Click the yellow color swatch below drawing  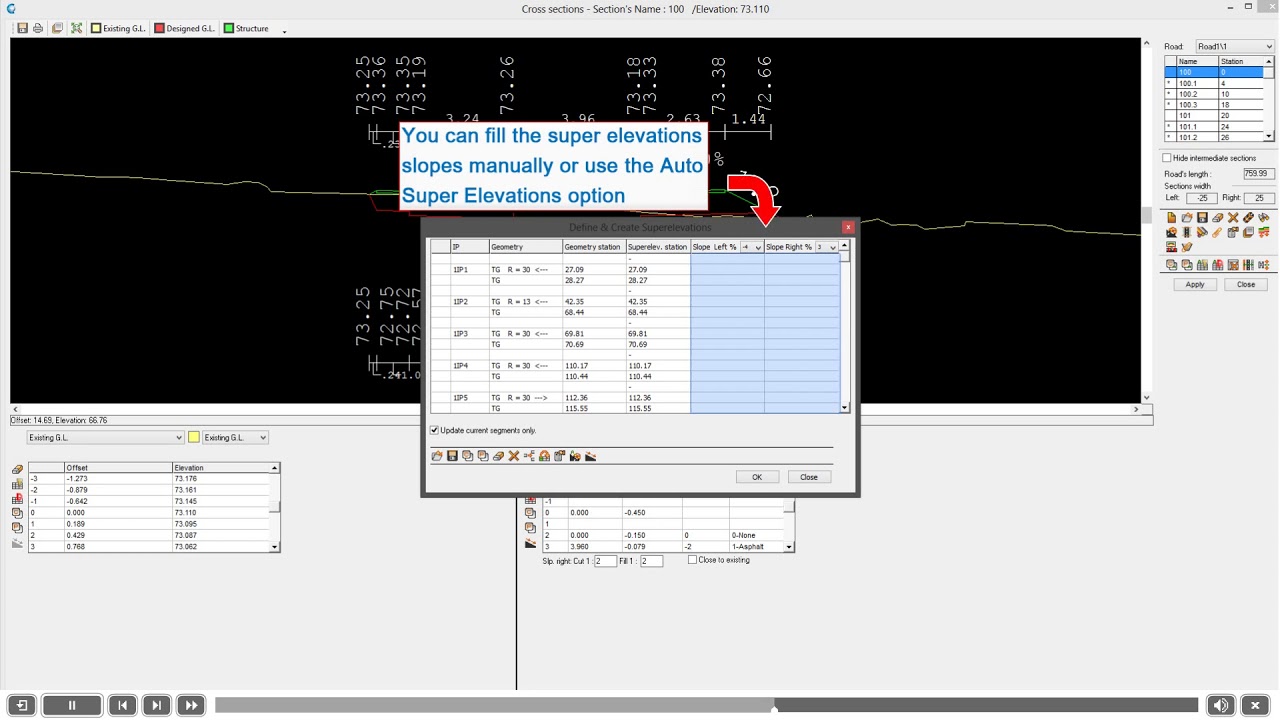(194, 438)
